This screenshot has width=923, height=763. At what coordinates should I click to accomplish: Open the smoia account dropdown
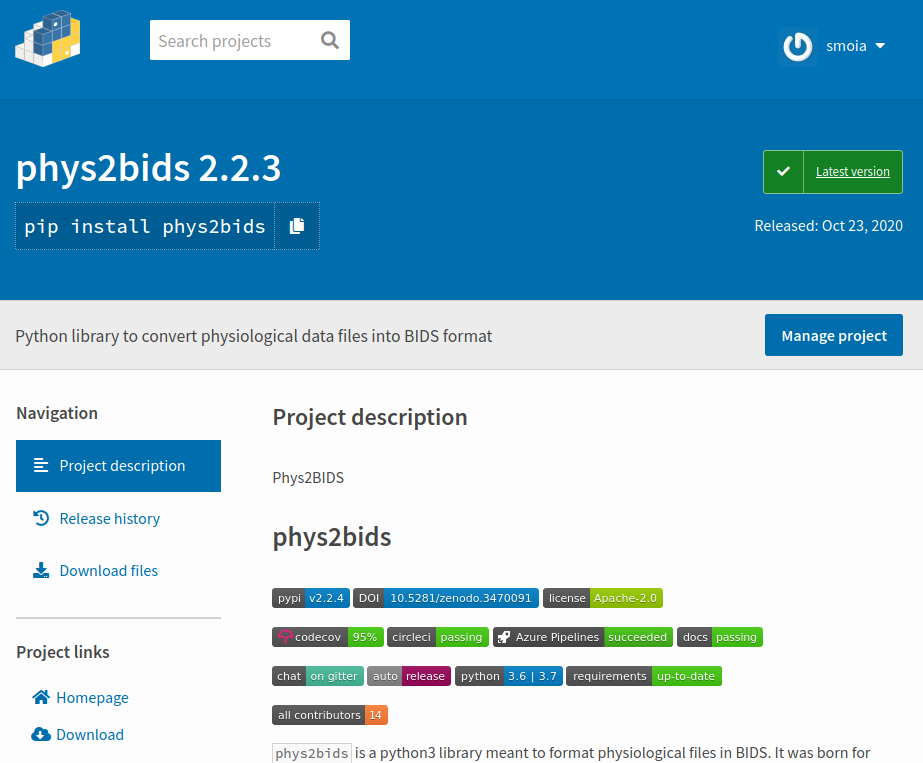click(x=855, y=46)
